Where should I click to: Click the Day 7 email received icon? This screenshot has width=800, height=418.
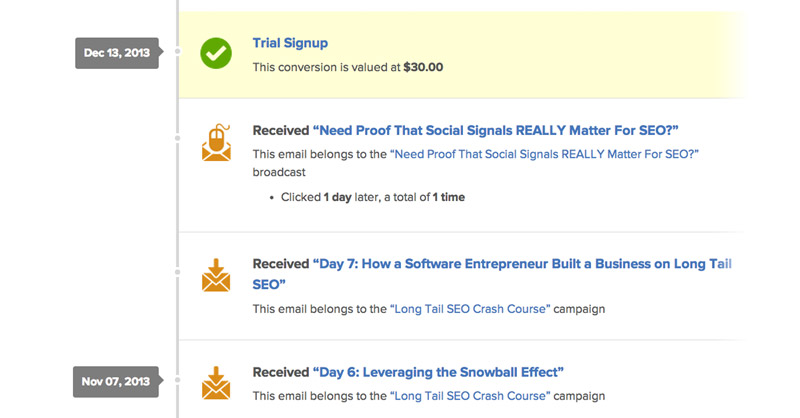216,275
